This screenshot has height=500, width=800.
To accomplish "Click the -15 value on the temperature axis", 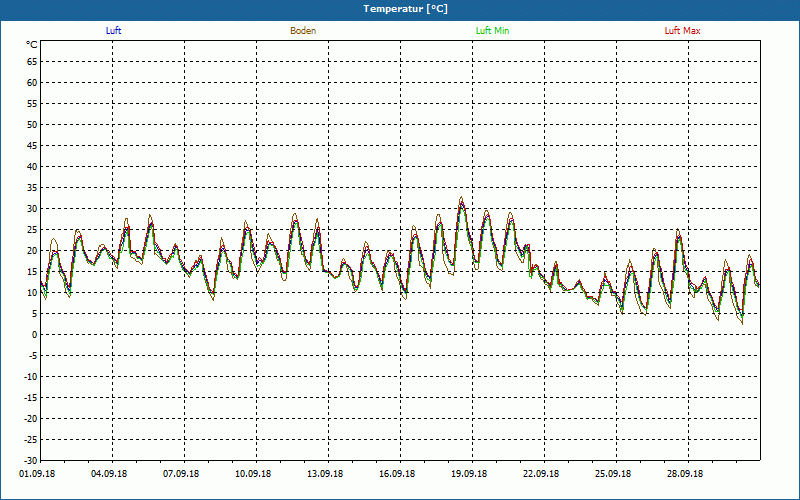I will tap(31, 397).
